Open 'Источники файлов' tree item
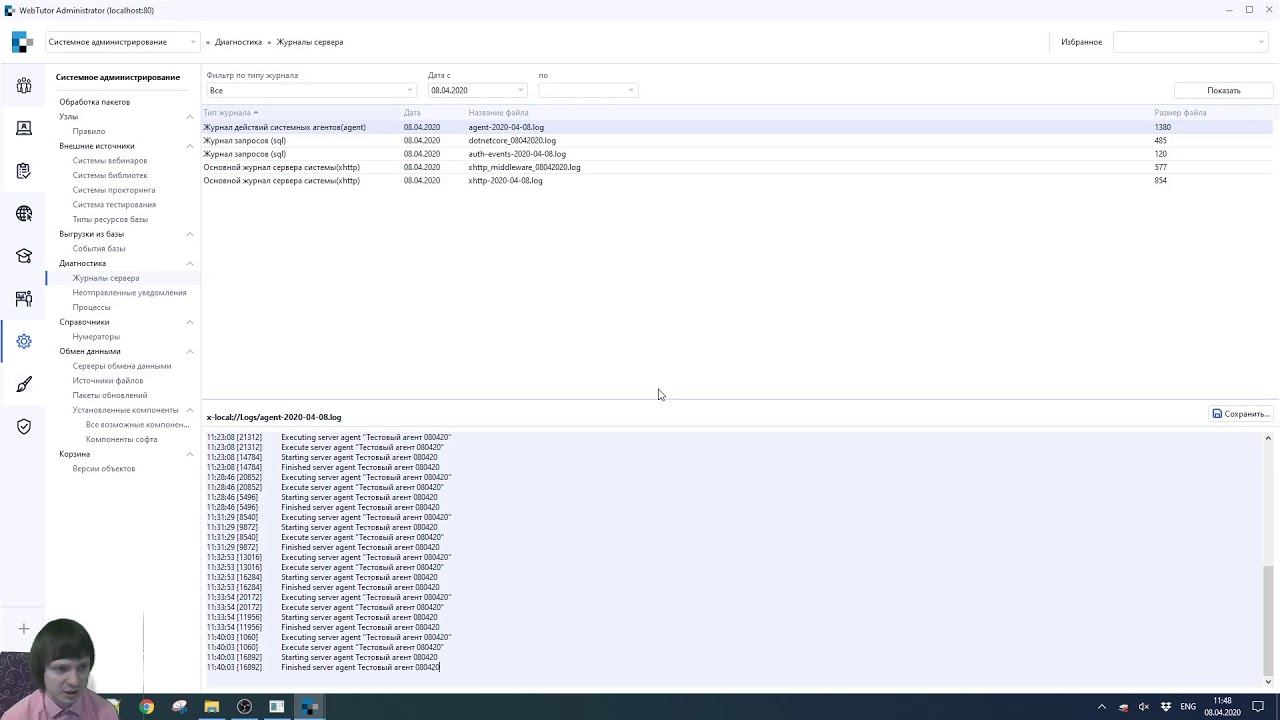The height and width of the screenshot is (720, 1280). pos(108,381)
